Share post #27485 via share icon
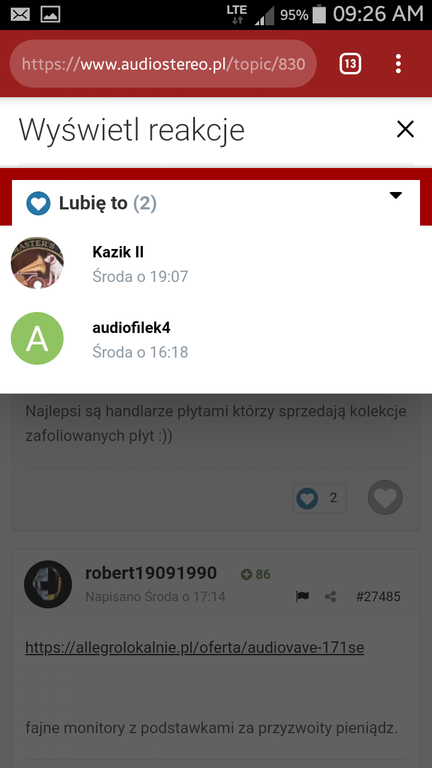Screen dimensions: 432x768 click(331, 597)
